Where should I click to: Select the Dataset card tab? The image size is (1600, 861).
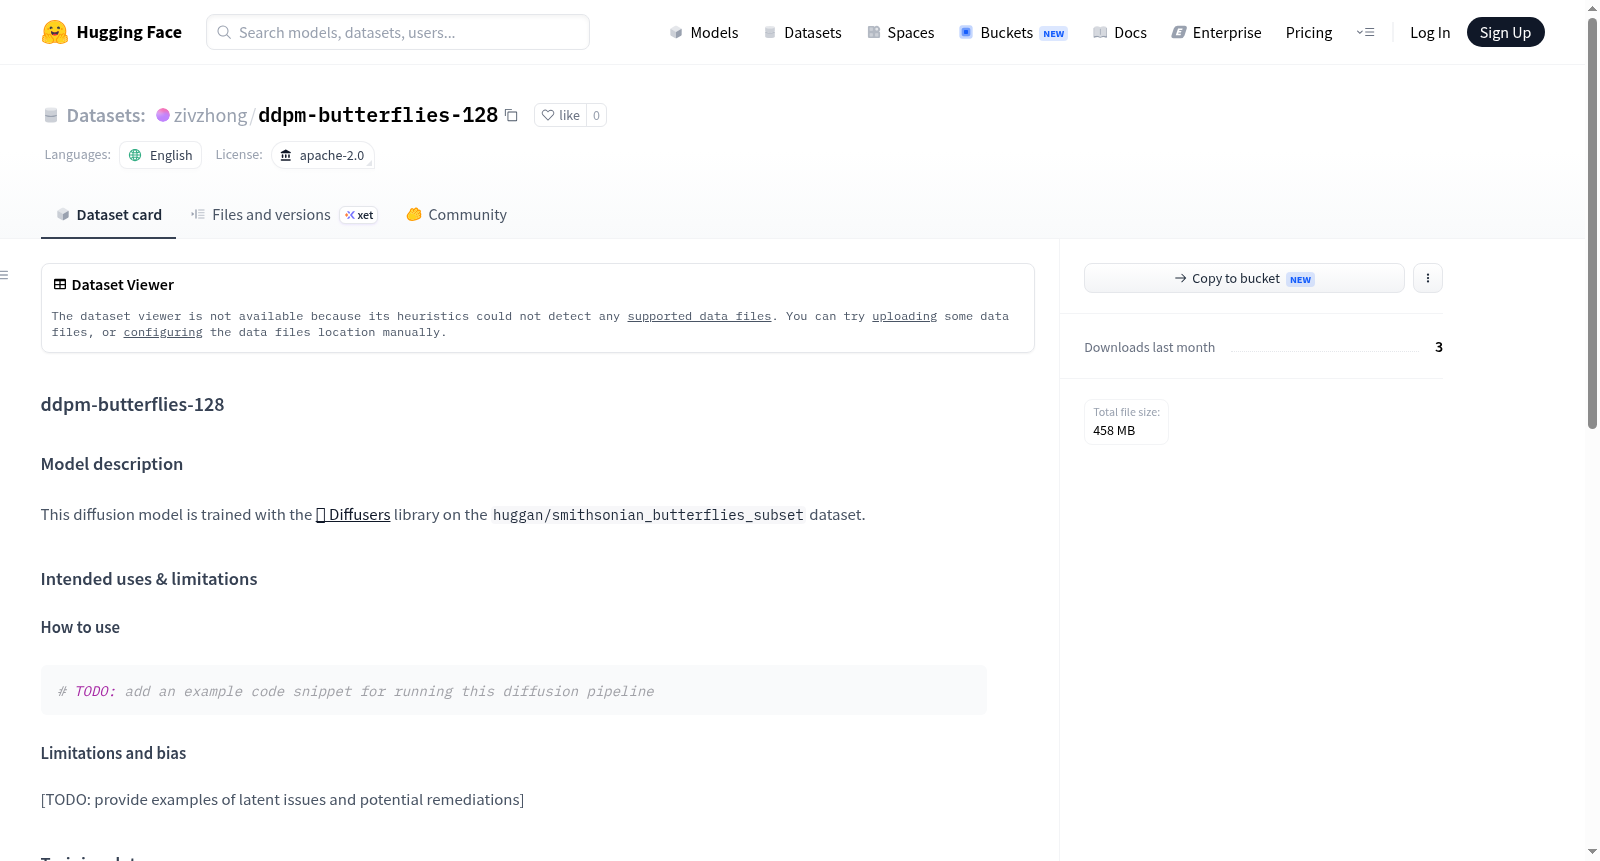[109, 215]
